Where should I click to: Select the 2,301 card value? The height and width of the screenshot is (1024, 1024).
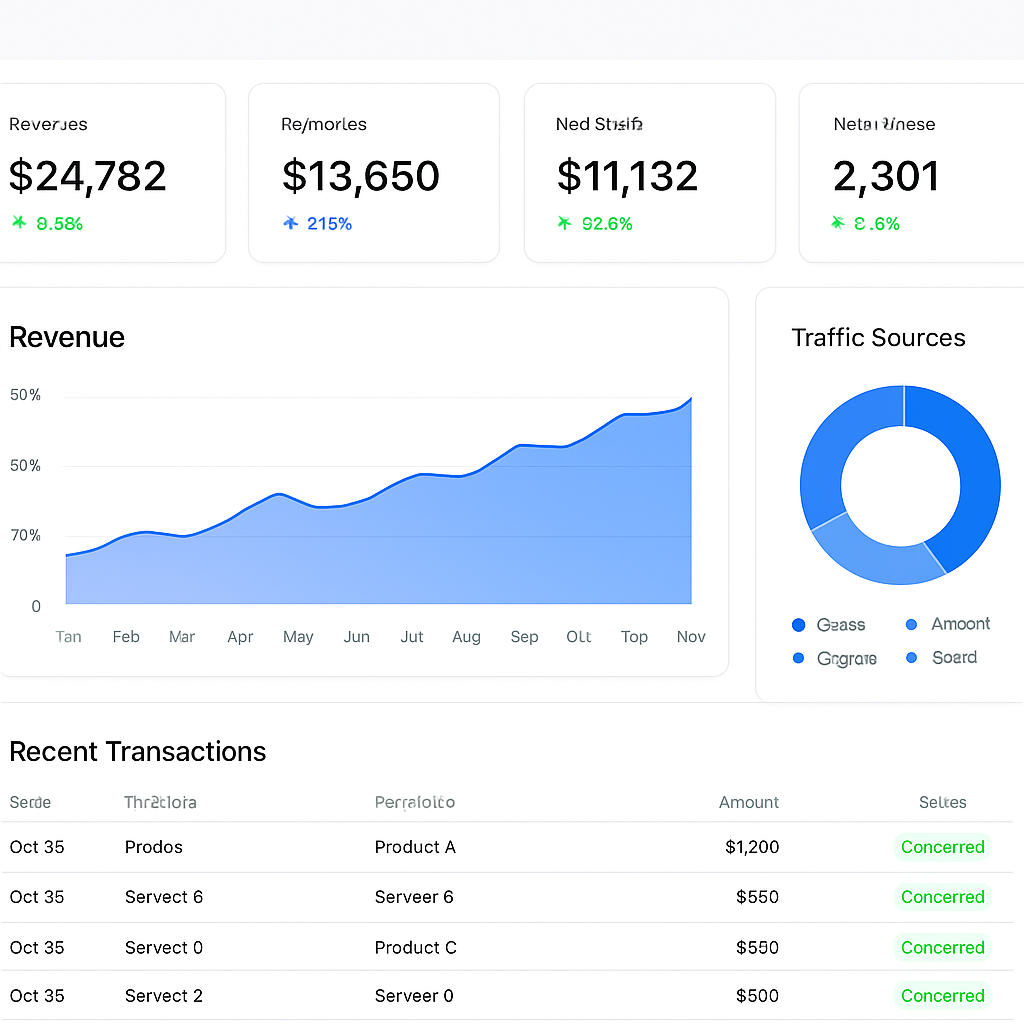(x=886, y=176)
